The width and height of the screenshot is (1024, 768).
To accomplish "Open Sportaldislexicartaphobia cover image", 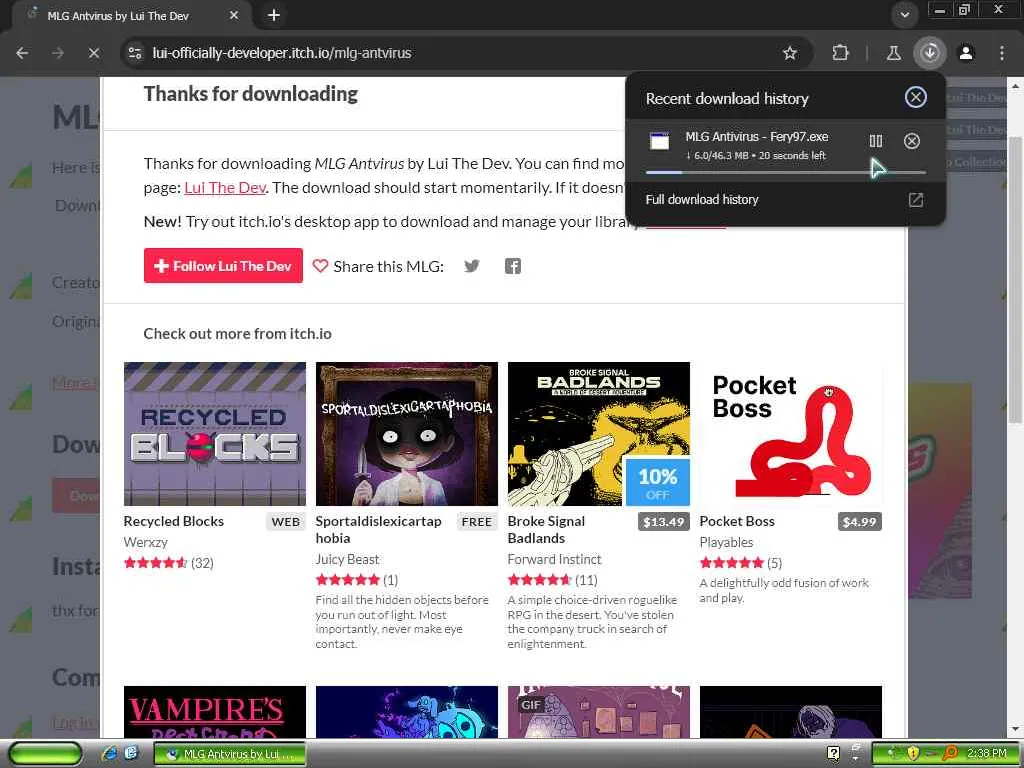I will pyautogui.click(x=407, y=434).
